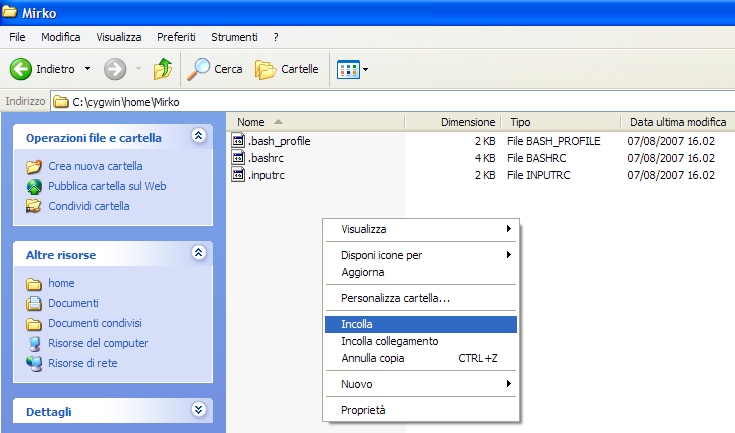
Task: Select the .bash_profile file name
Action: pyautogui.click(x=279, y=141)
